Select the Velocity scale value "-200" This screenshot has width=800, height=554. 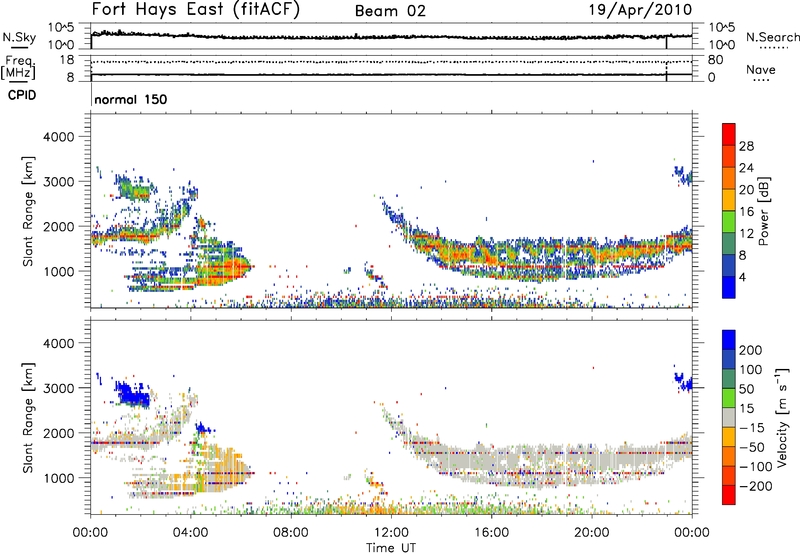click(755, 487)
